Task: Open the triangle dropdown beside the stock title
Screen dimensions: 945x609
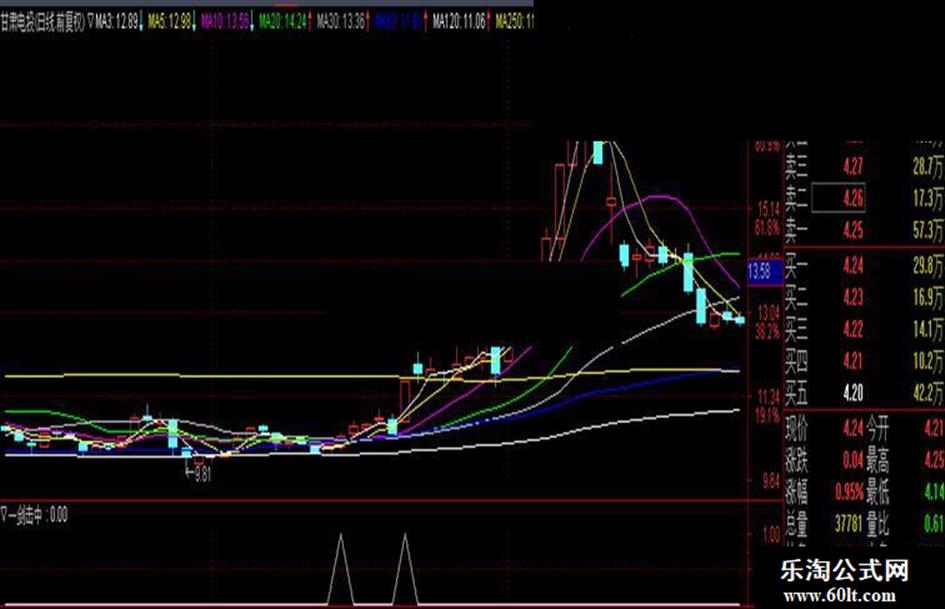Action: [90, 22]
